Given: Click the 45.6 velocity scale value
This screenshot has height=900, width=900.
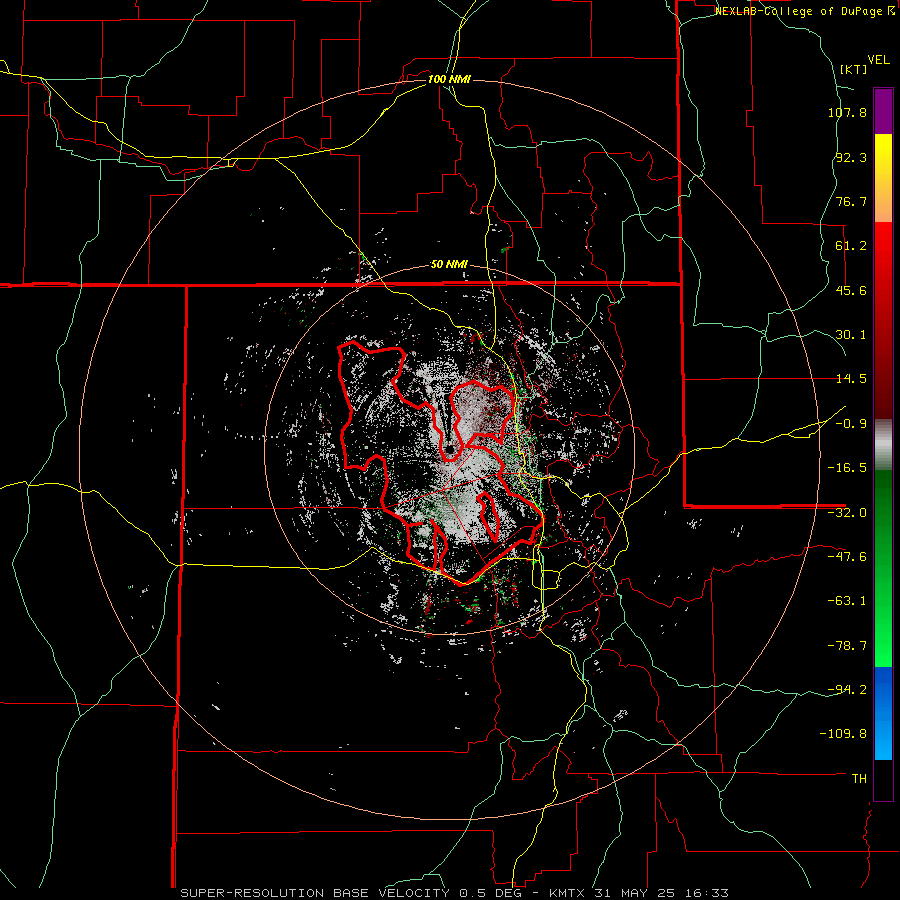Looking at the screenshot, I should 851,290.
